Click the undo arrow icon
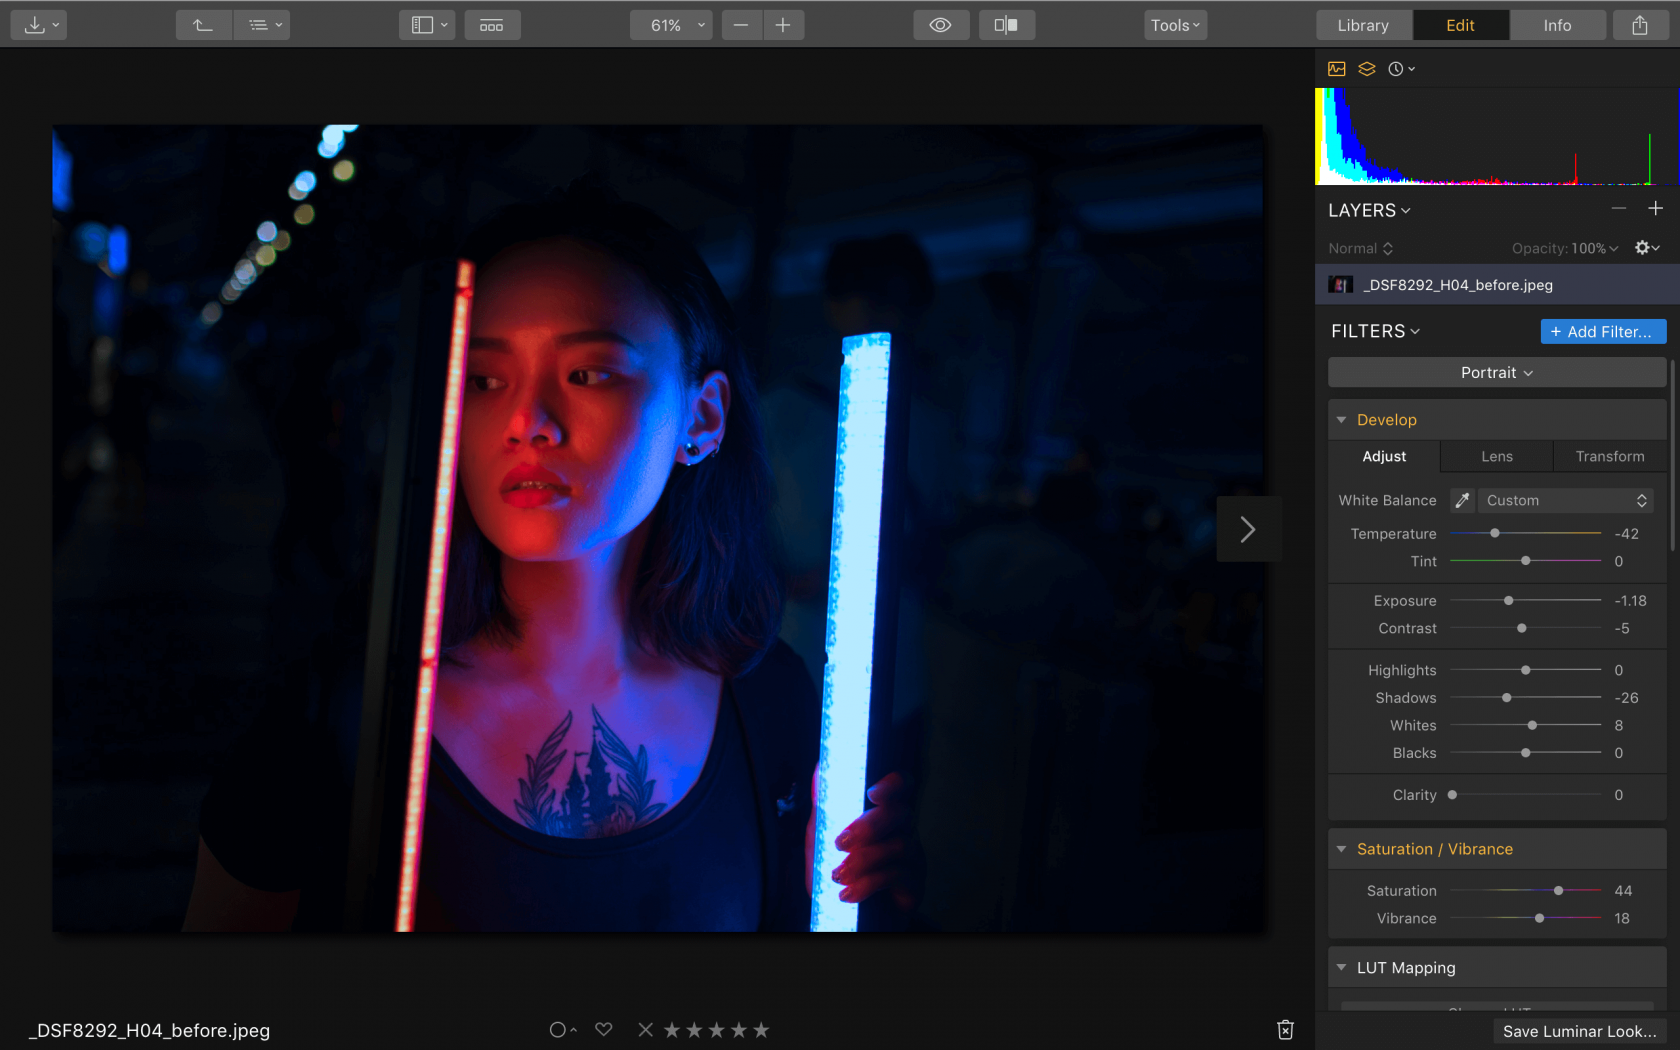 pyautogui.click(x=203, y=24)
